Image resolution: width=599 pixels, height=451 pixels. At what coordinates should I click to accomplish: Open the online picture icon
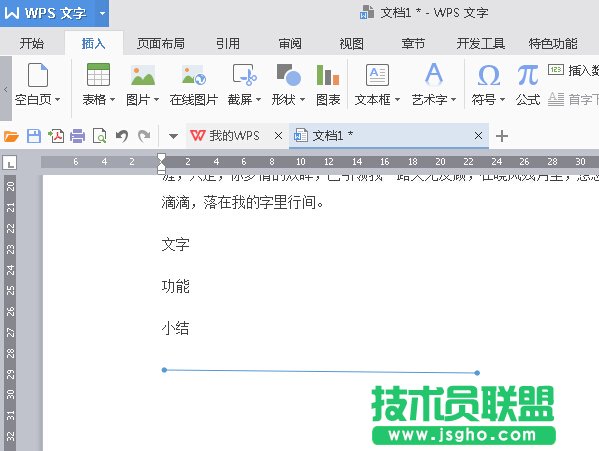194,75
